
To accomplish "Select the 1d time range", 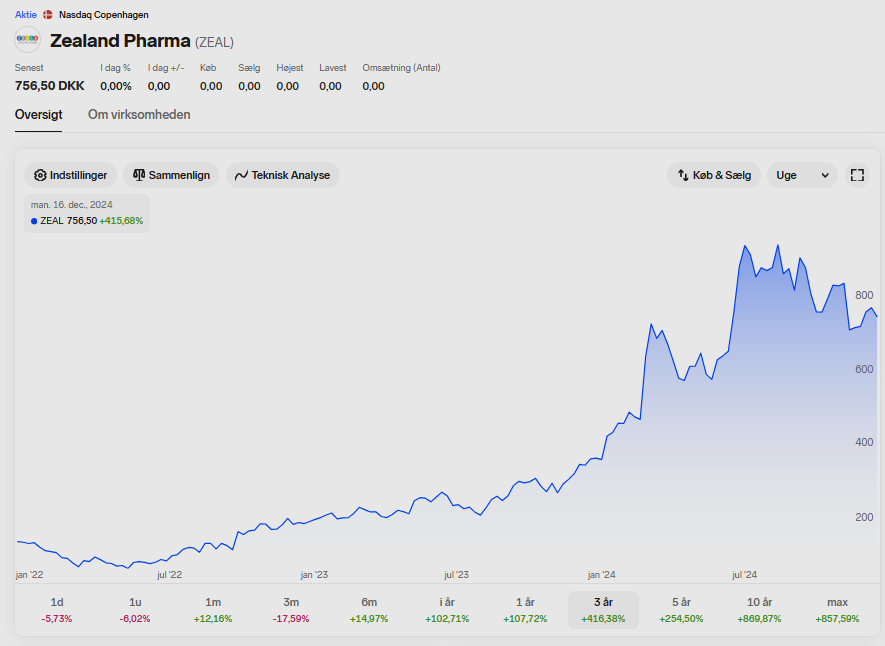I will (57, 610).
